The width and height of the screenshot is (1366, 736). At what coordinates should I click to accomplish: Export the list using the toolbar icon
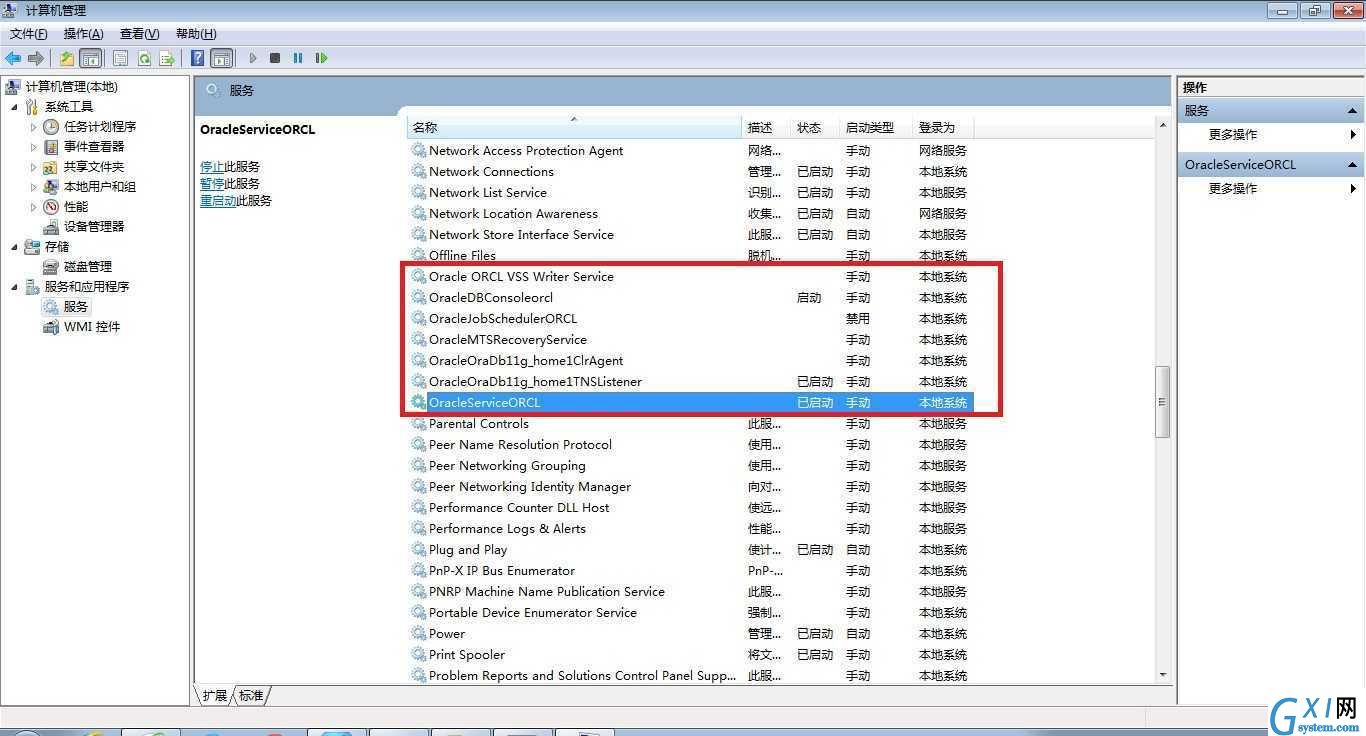[x=167, y=58]
